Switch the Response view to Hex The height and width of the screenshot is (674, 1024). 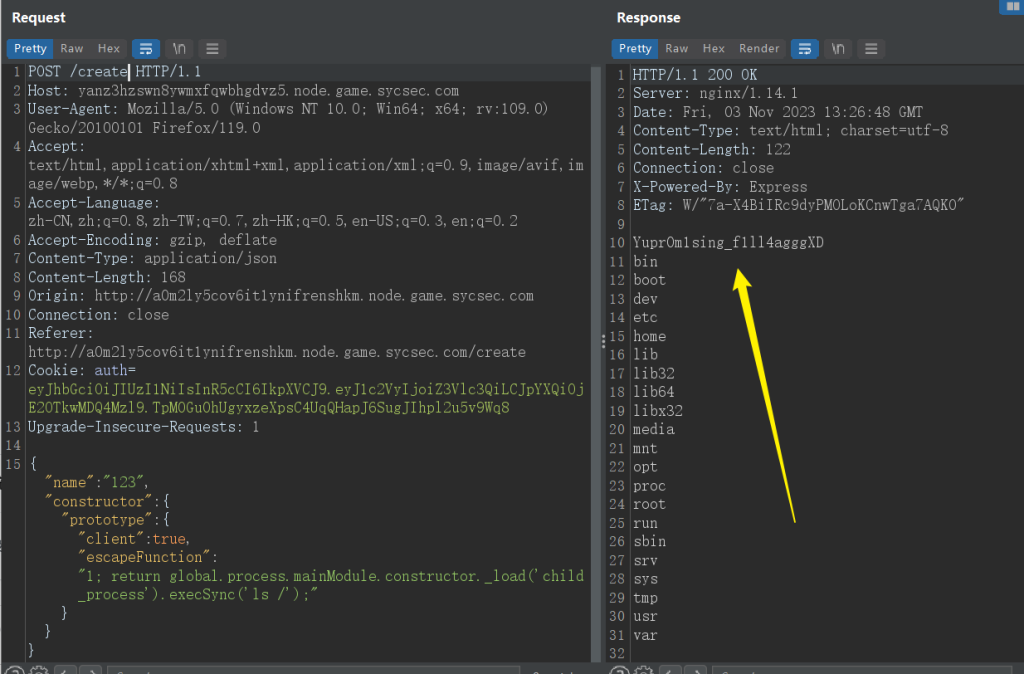713,48
